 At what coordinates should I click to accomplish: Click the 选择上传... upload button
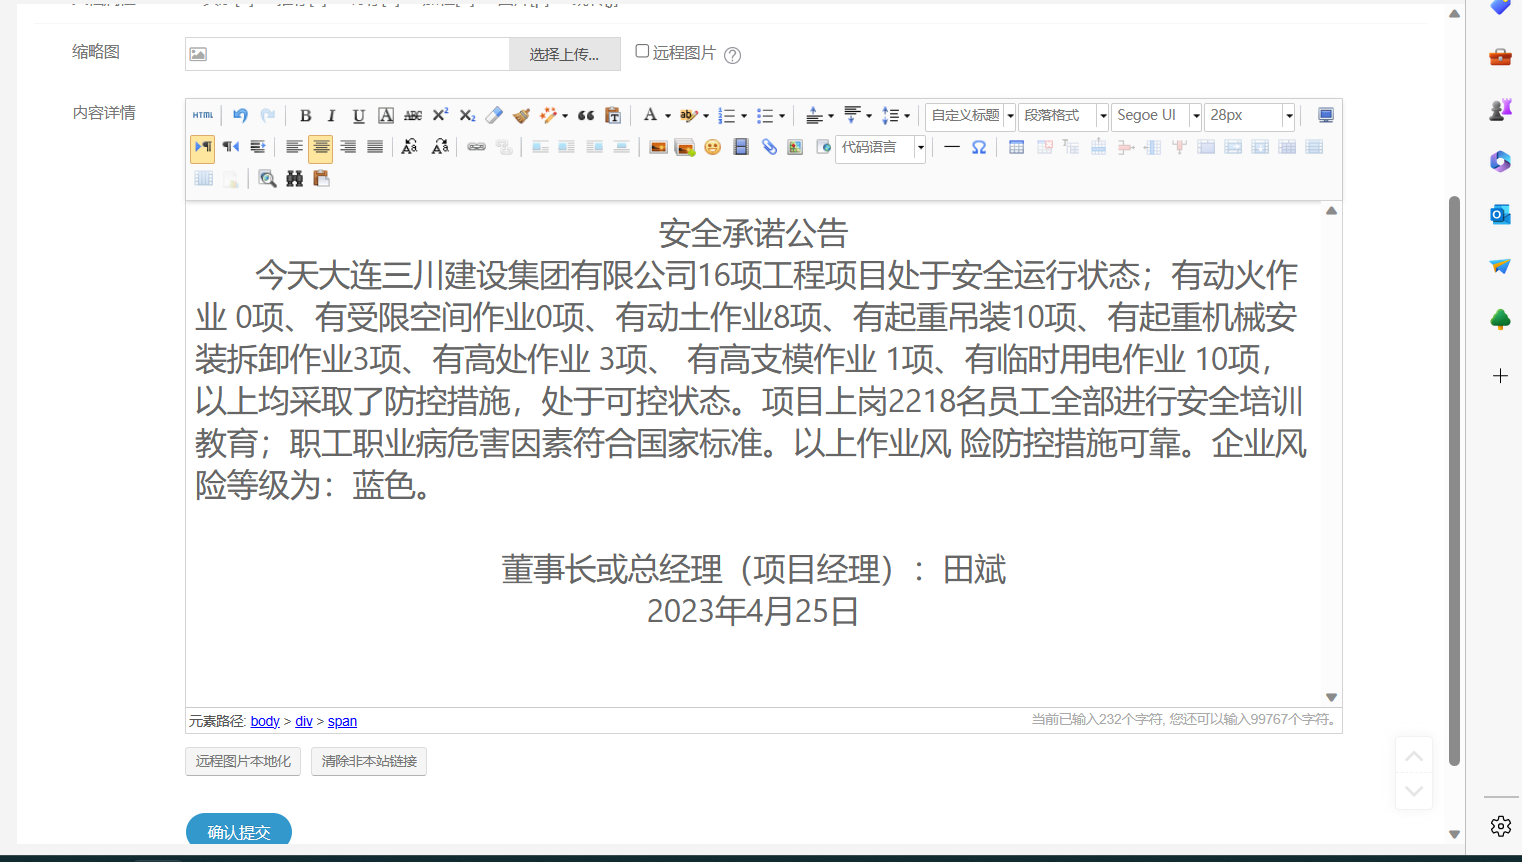(x=565, y=54)
